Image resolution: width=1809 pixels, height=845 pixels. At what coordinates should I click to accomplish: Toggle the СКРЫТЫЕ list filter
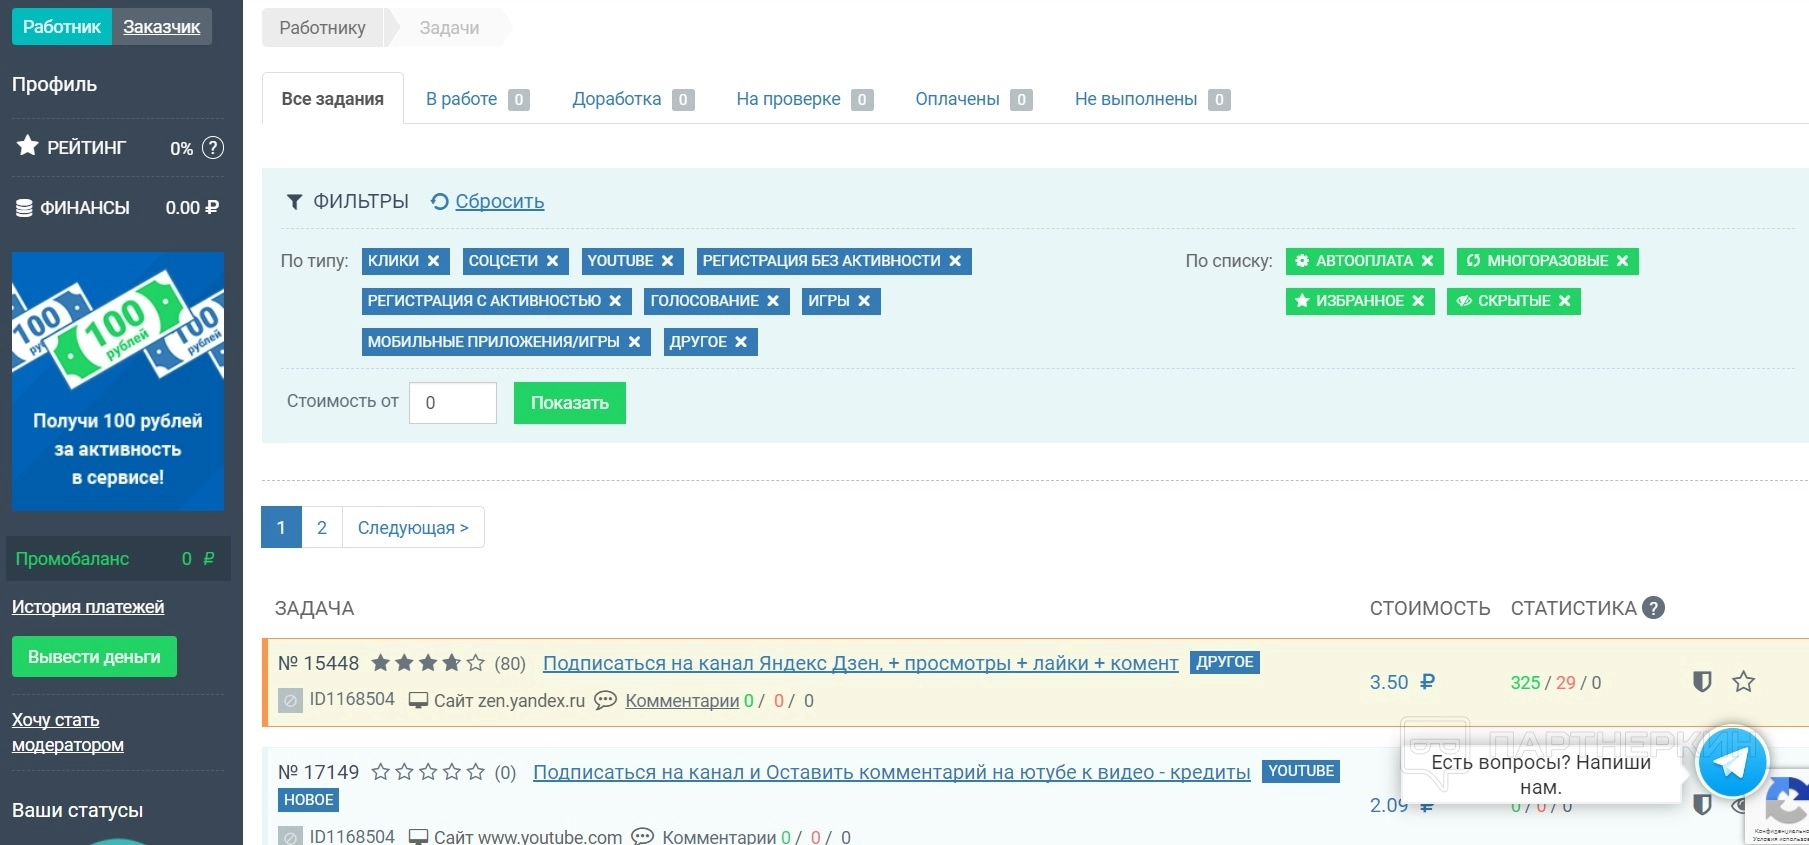point(1514,301)
